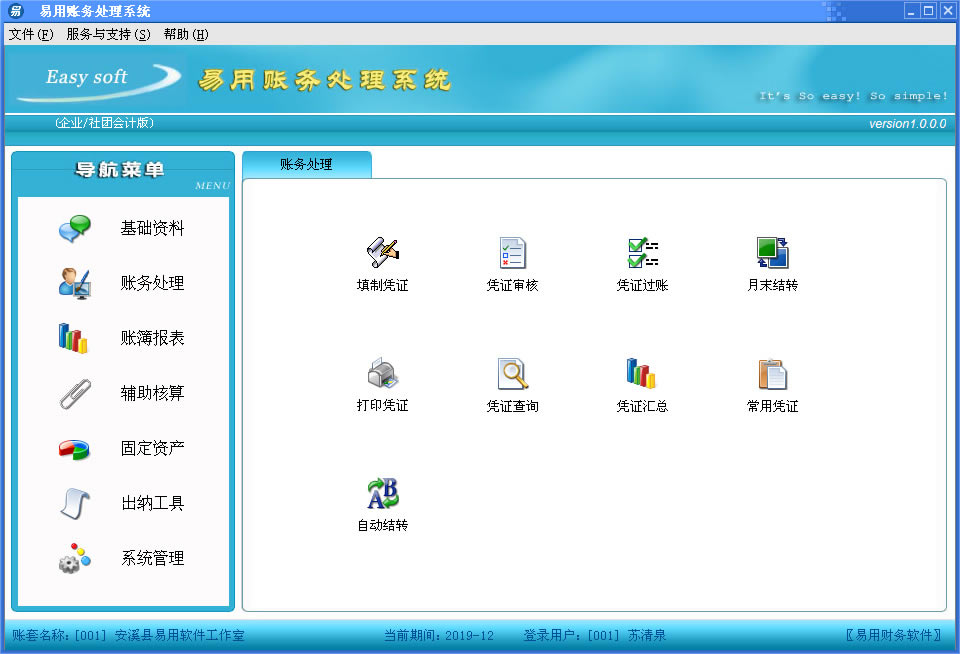Select 辅助核算 label in navigation menu
Viewport: 960px width, 654px height.
[152, 393]
